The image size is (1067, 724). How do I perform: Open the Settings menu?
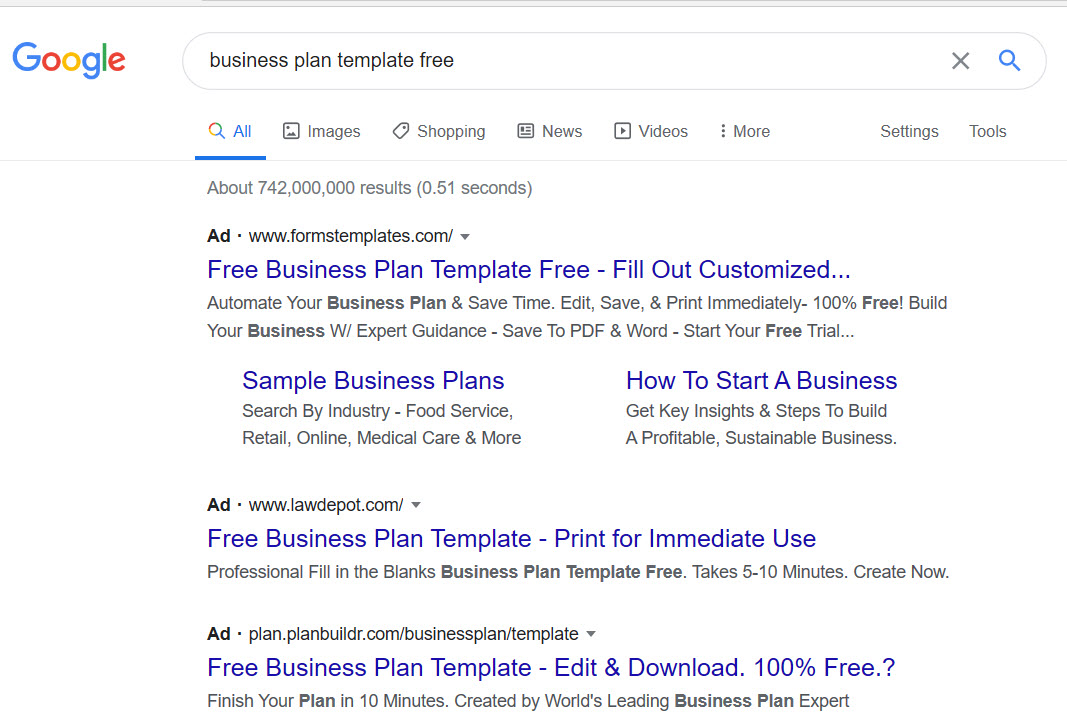[x=909, y=131]
